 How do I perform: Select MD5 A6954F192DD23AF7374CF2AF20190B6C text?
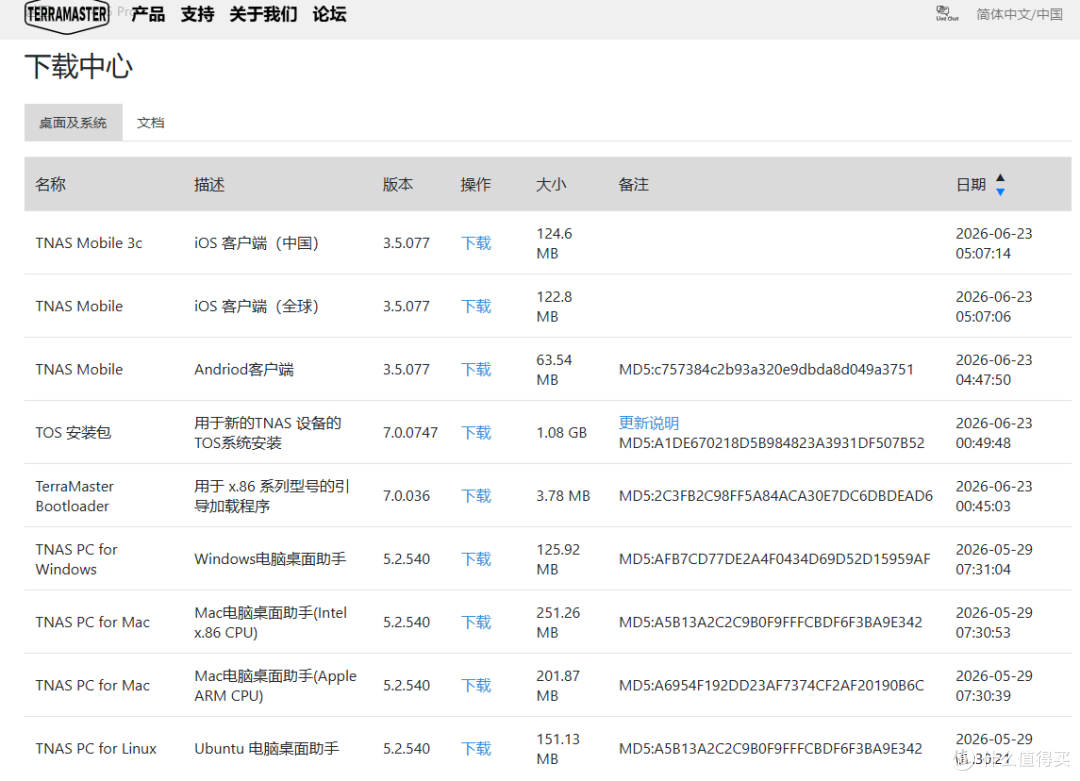(771, 685)
